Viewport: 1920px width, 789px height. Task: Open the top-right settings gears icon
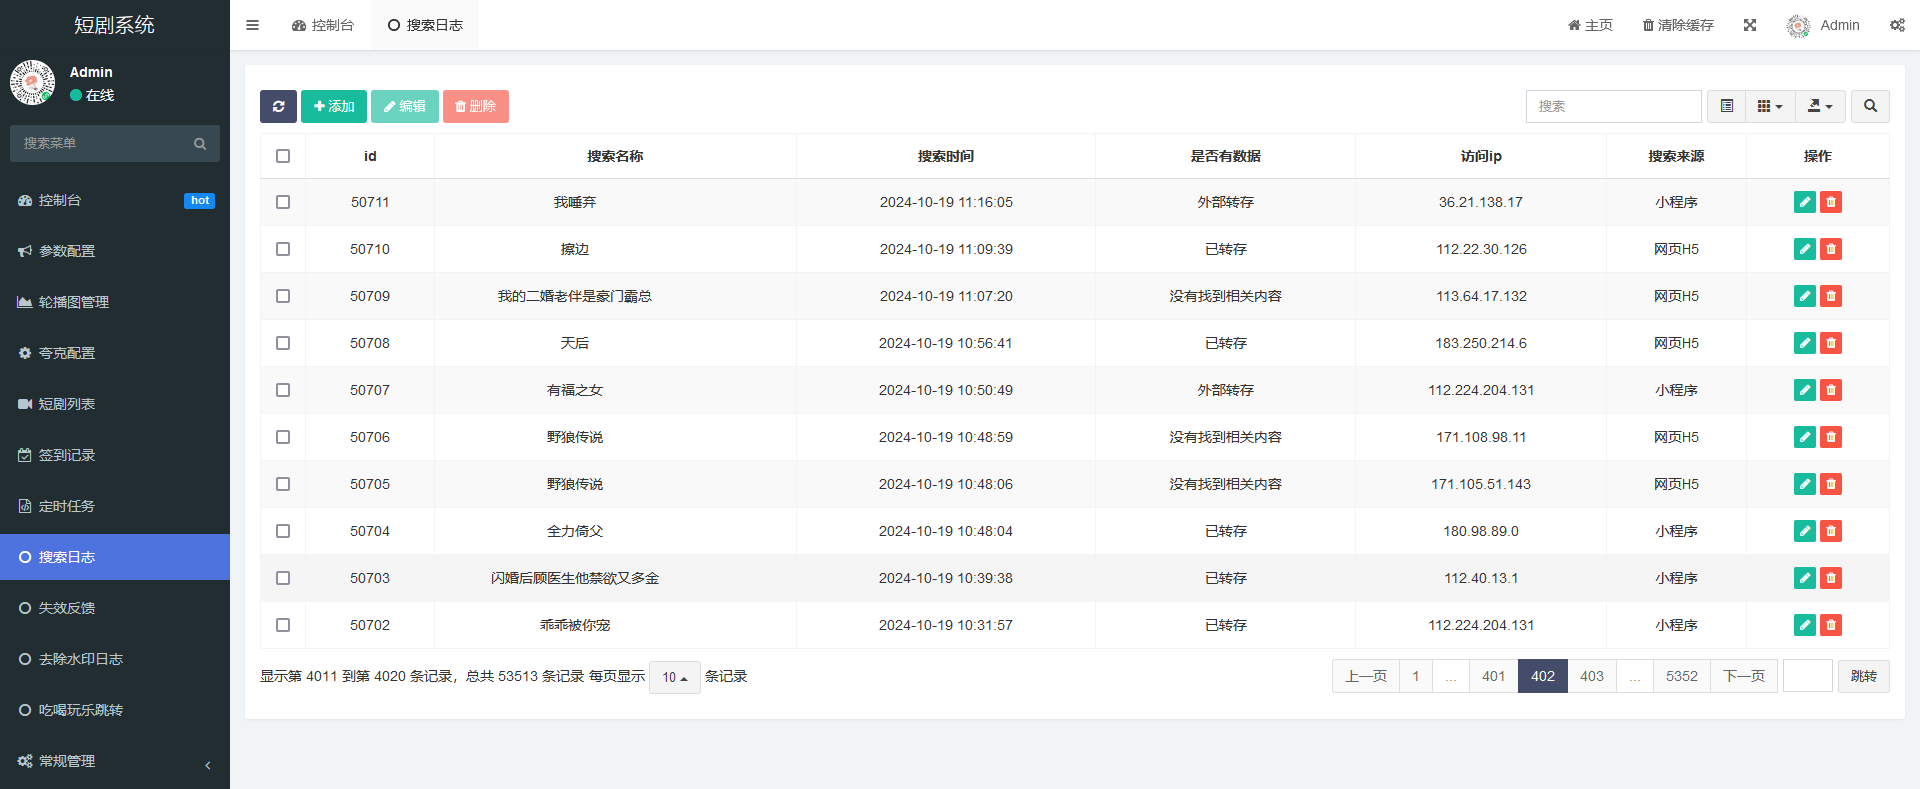point(1897,25)
